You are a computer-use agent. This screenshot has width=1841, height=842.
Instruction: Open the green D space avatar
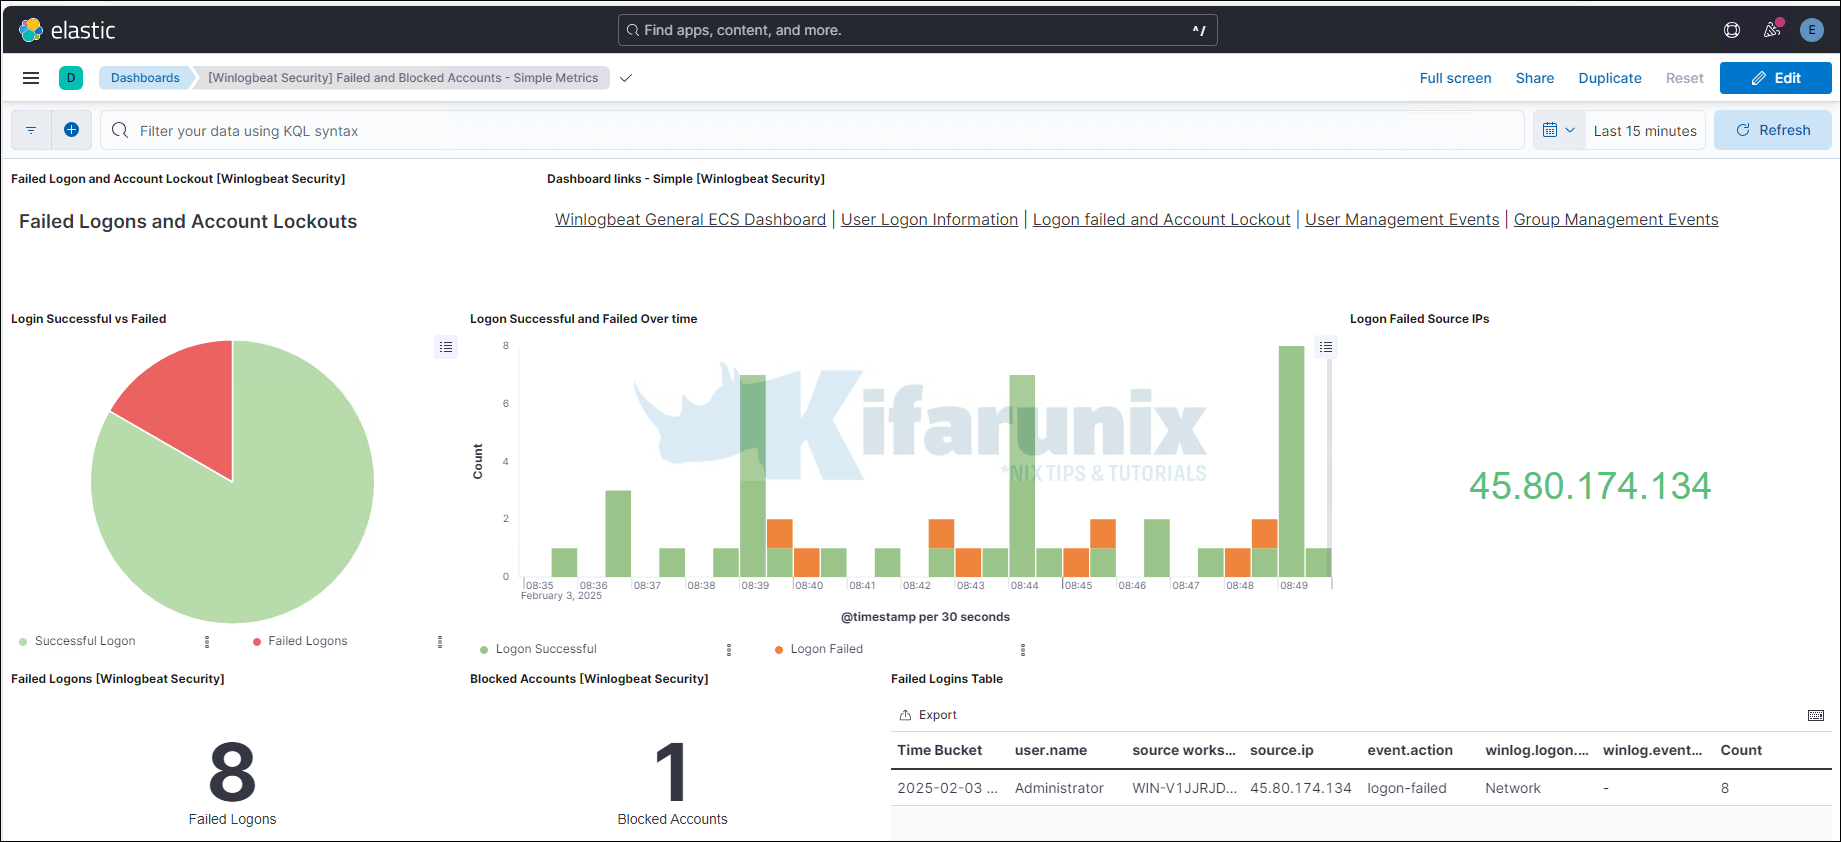click(x=71, y=78)
